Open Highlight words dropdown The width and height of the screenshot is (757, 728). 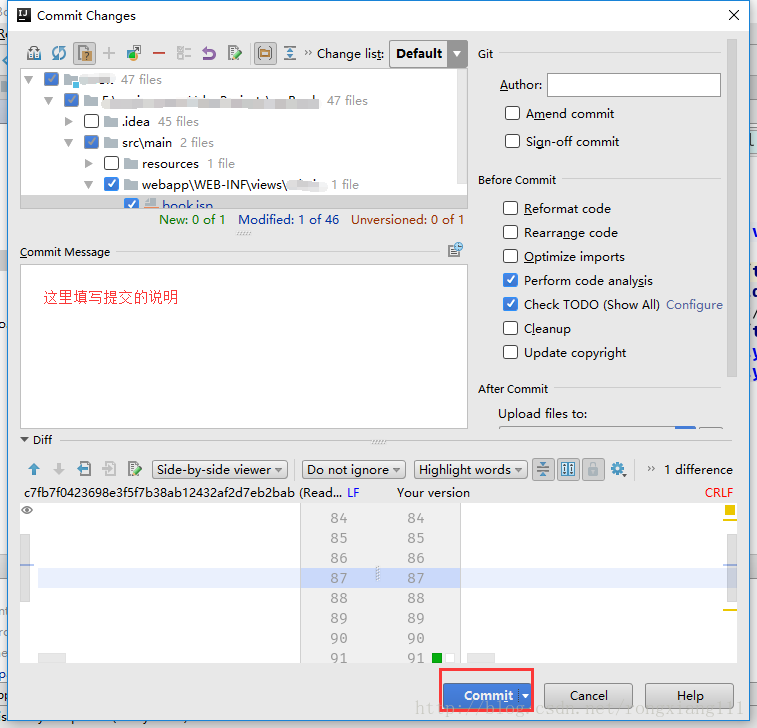470,469
